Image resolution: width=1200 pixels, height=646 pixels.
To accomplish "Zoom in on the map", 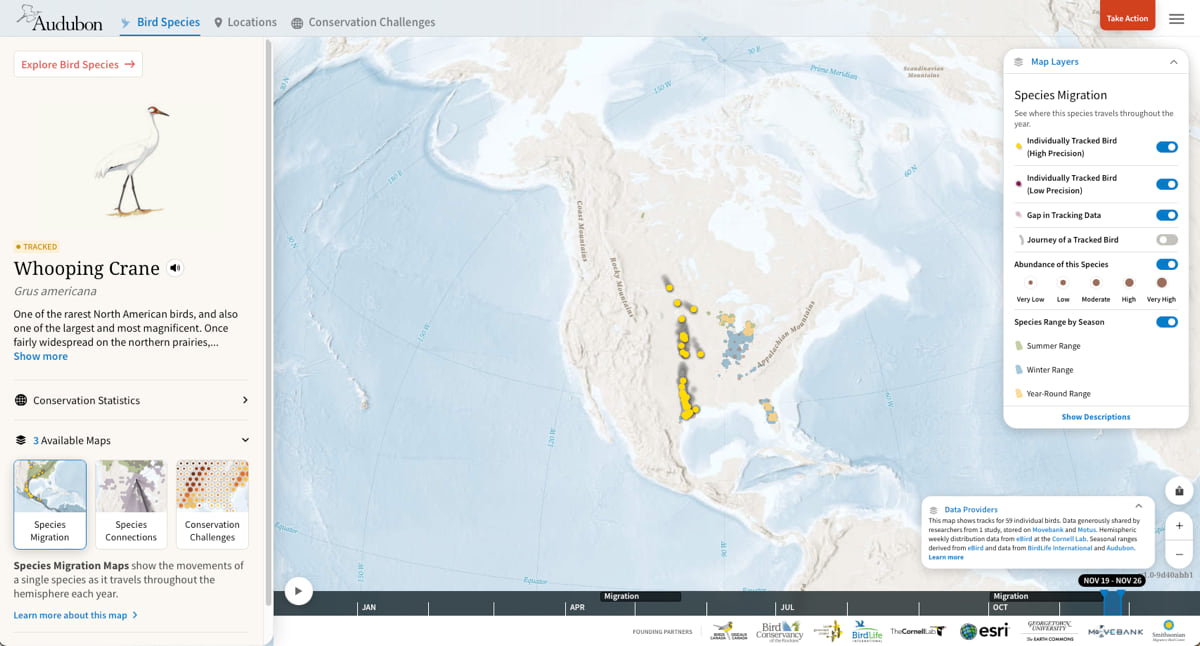I will click(1178, 525).
